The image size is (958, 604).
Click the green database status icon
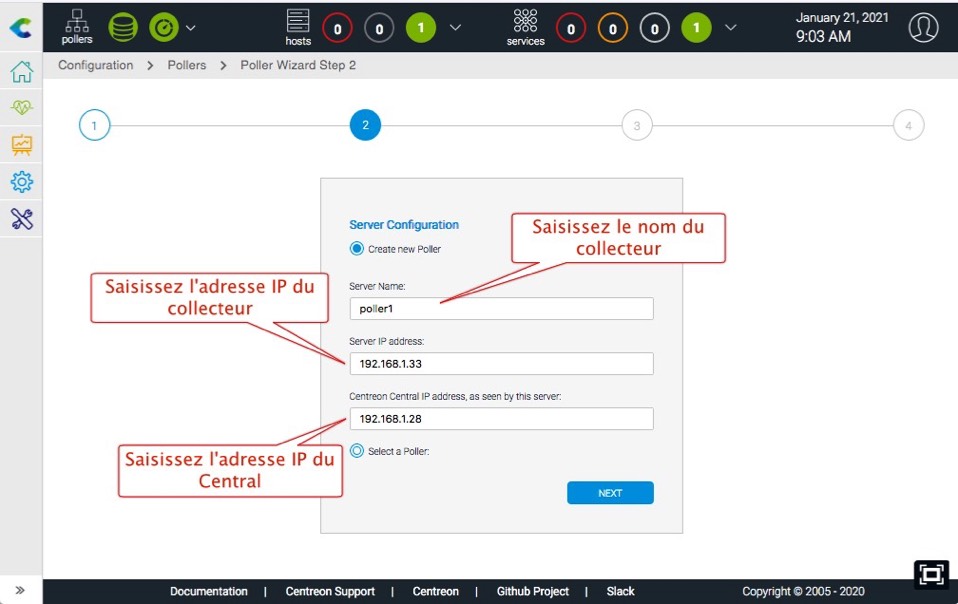coord(122,28)
